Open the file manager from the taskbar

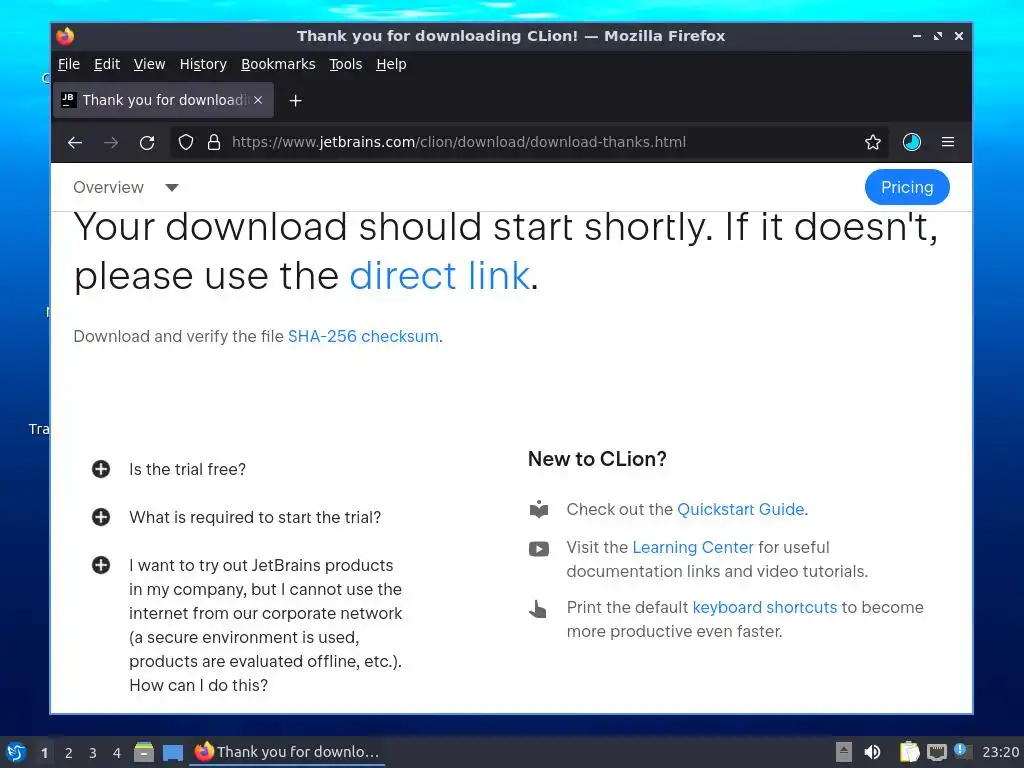pyautogui.click(x=144, y=752)
